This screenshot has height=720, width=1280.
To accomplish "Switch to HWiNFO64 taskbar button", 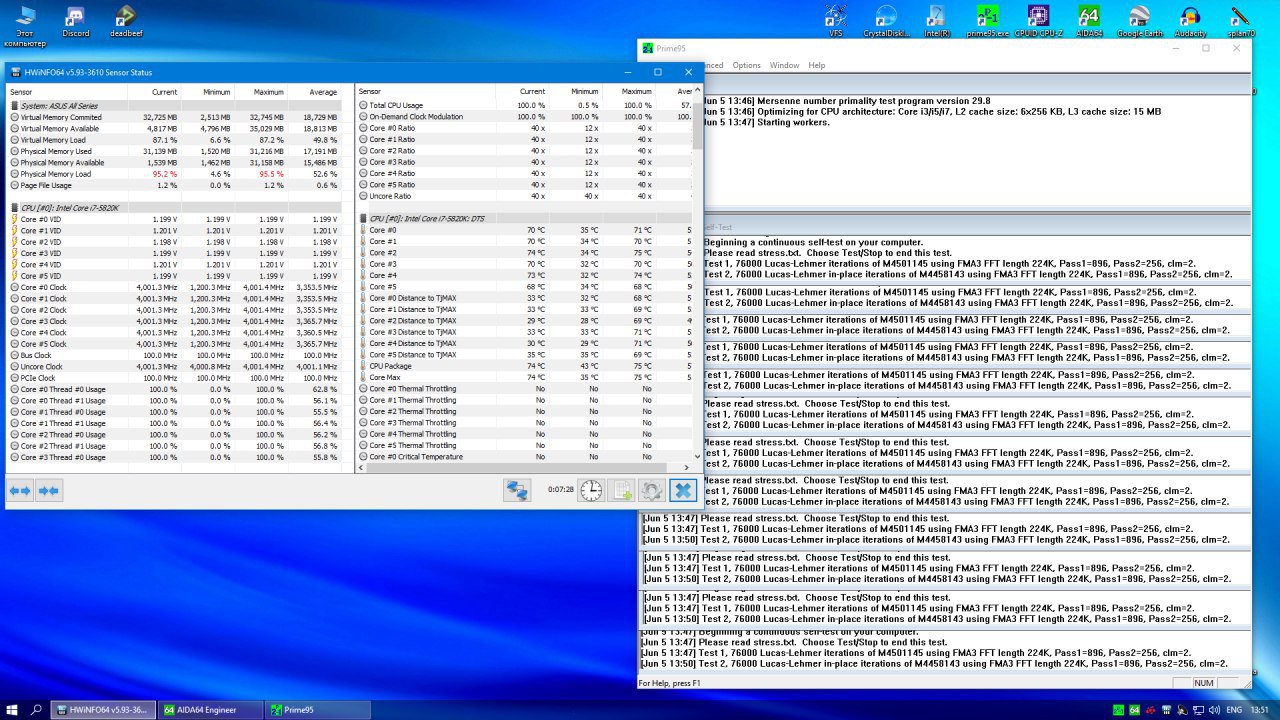I will coord(104,709).
